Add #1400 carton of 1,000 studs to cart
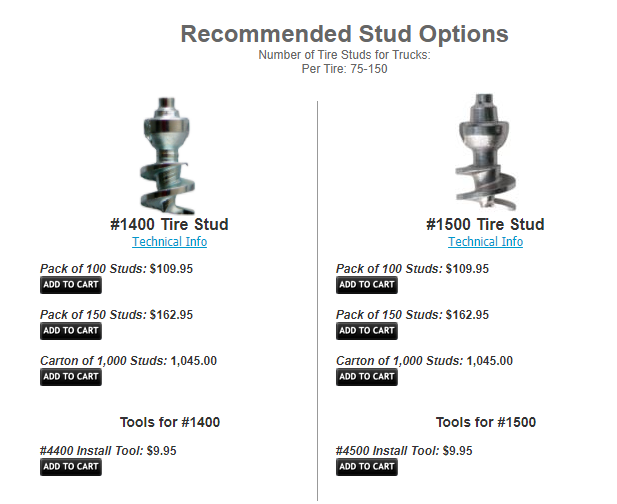 (x=71, y=377)
